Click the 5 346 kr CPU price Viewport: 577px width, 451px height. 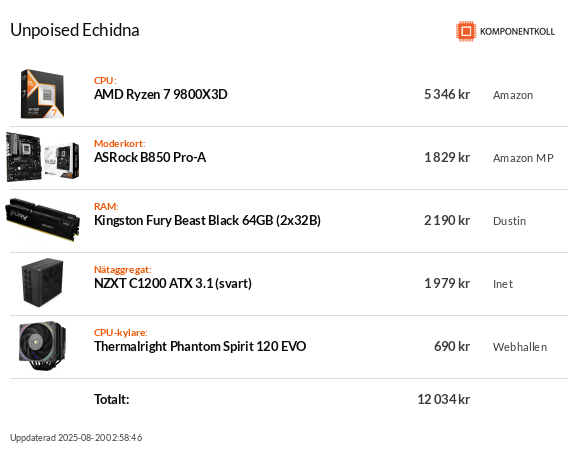[447, 95]
